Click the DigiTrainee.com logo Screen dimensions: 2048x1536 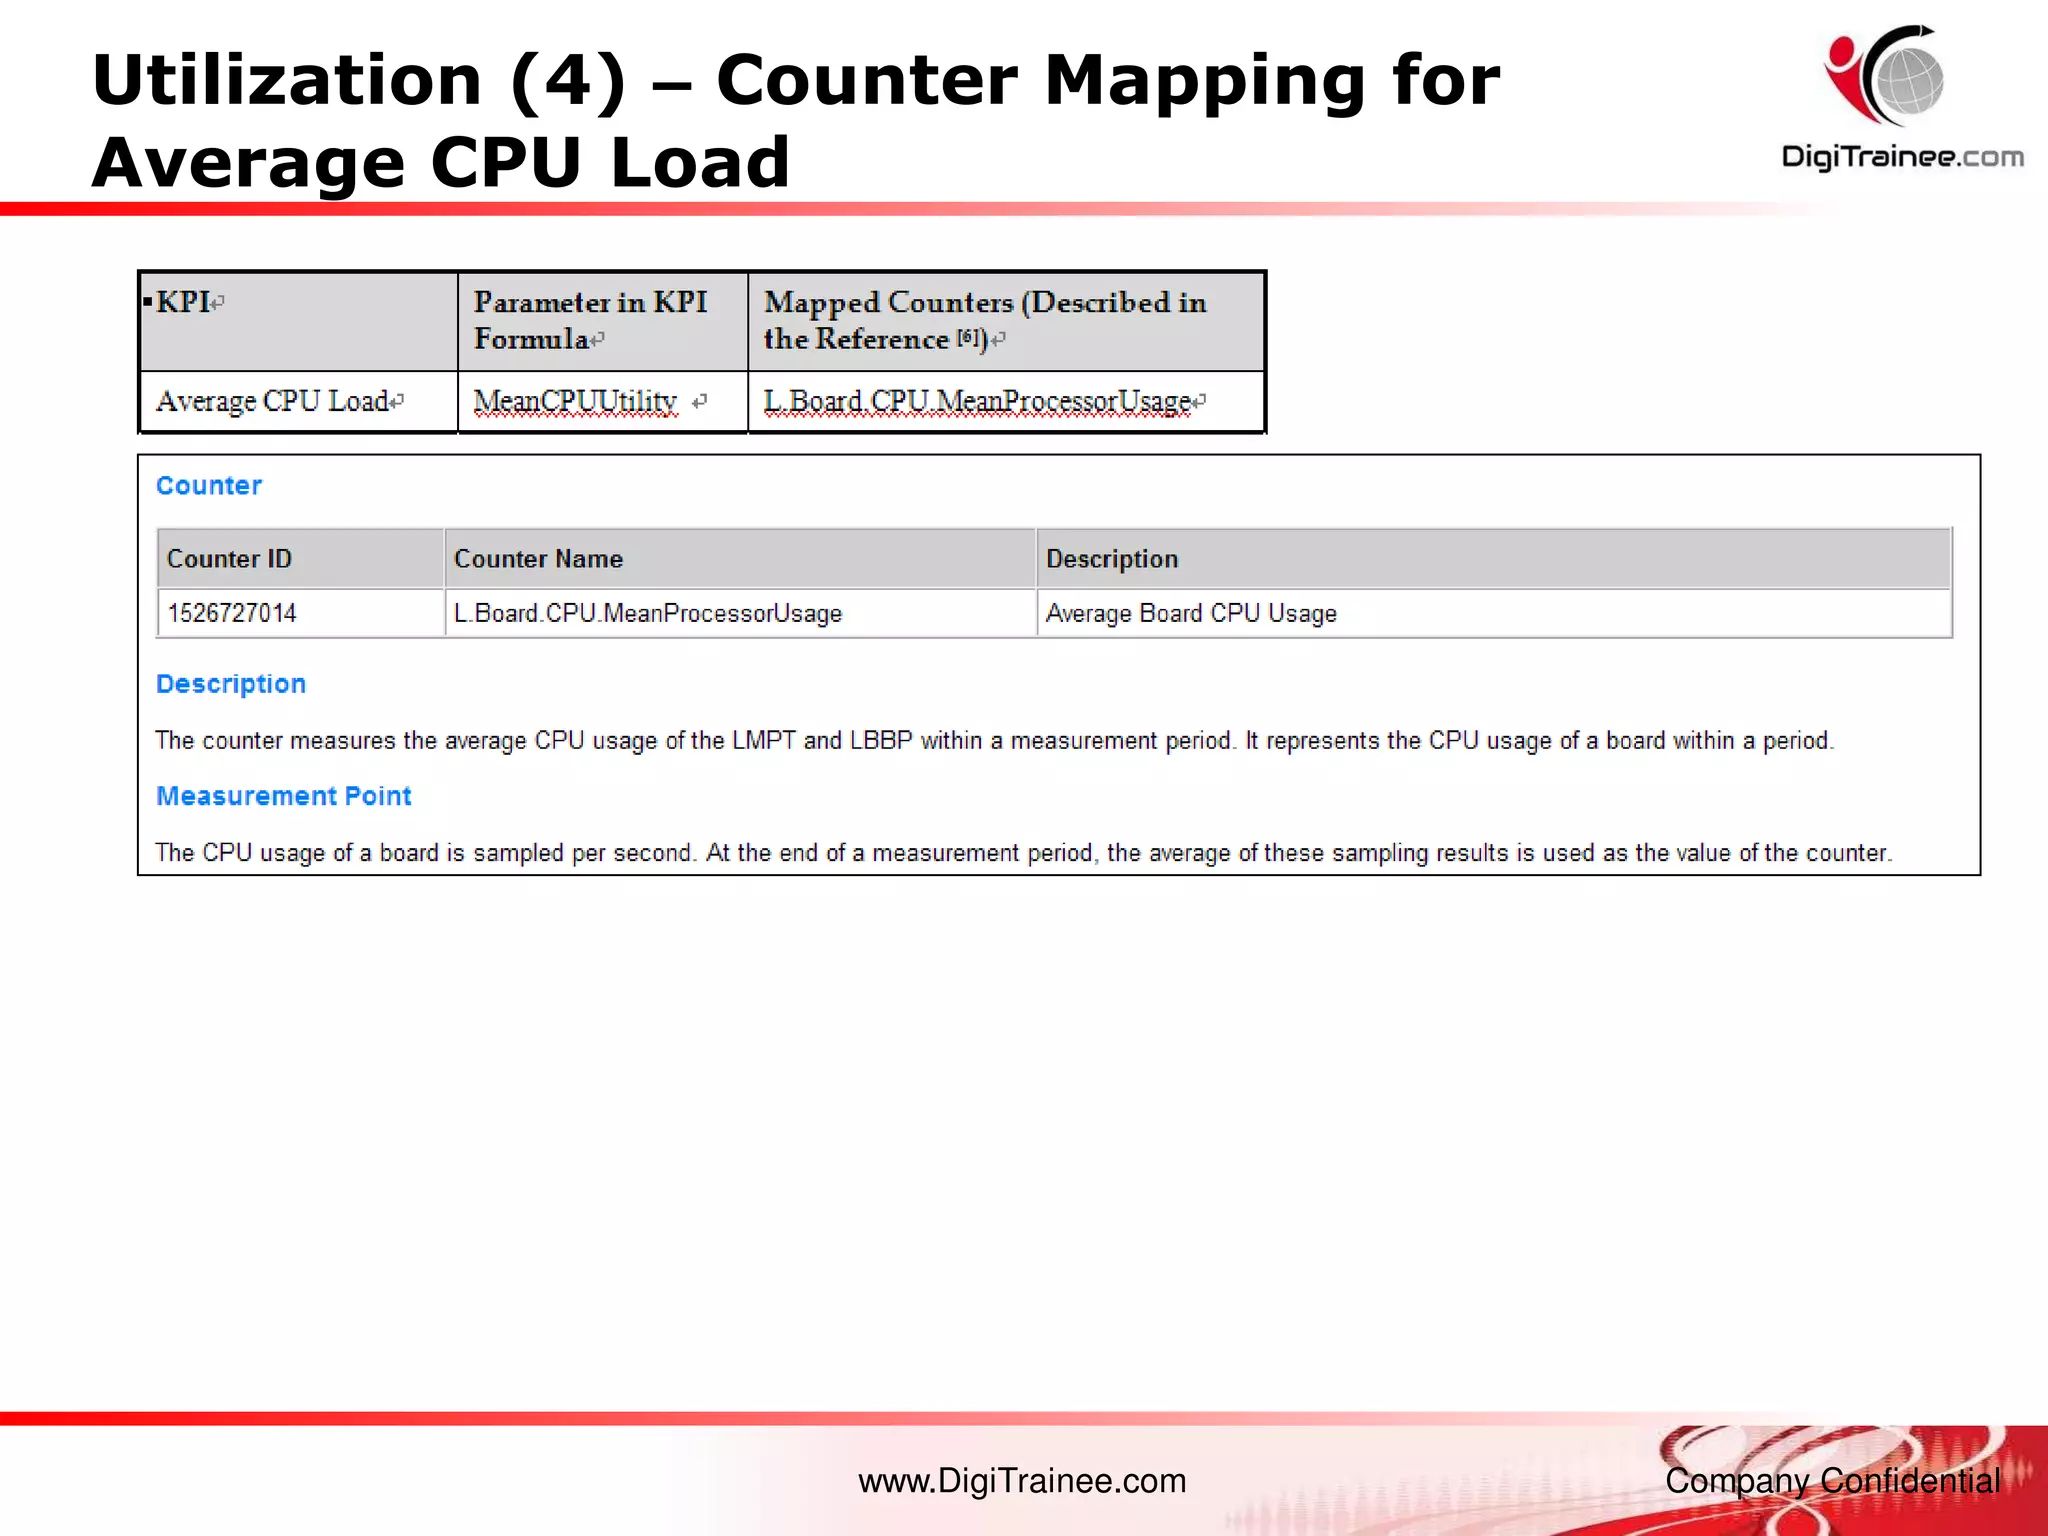(1901, 98)
